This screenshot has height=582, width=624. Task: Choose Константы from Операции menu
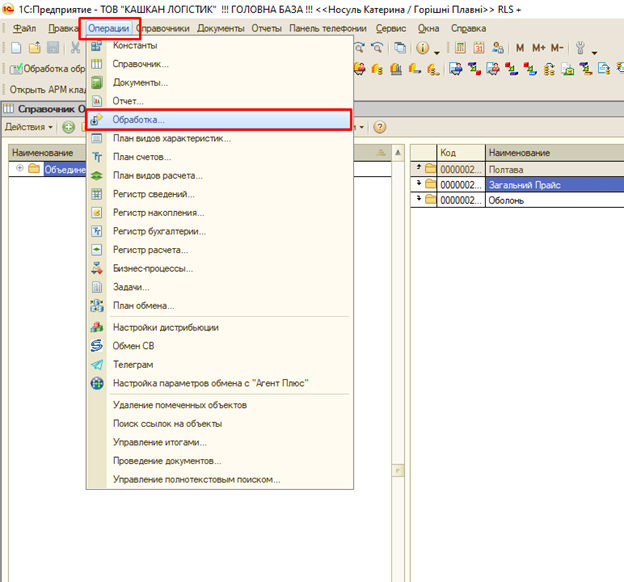click(x=220, y=45)
